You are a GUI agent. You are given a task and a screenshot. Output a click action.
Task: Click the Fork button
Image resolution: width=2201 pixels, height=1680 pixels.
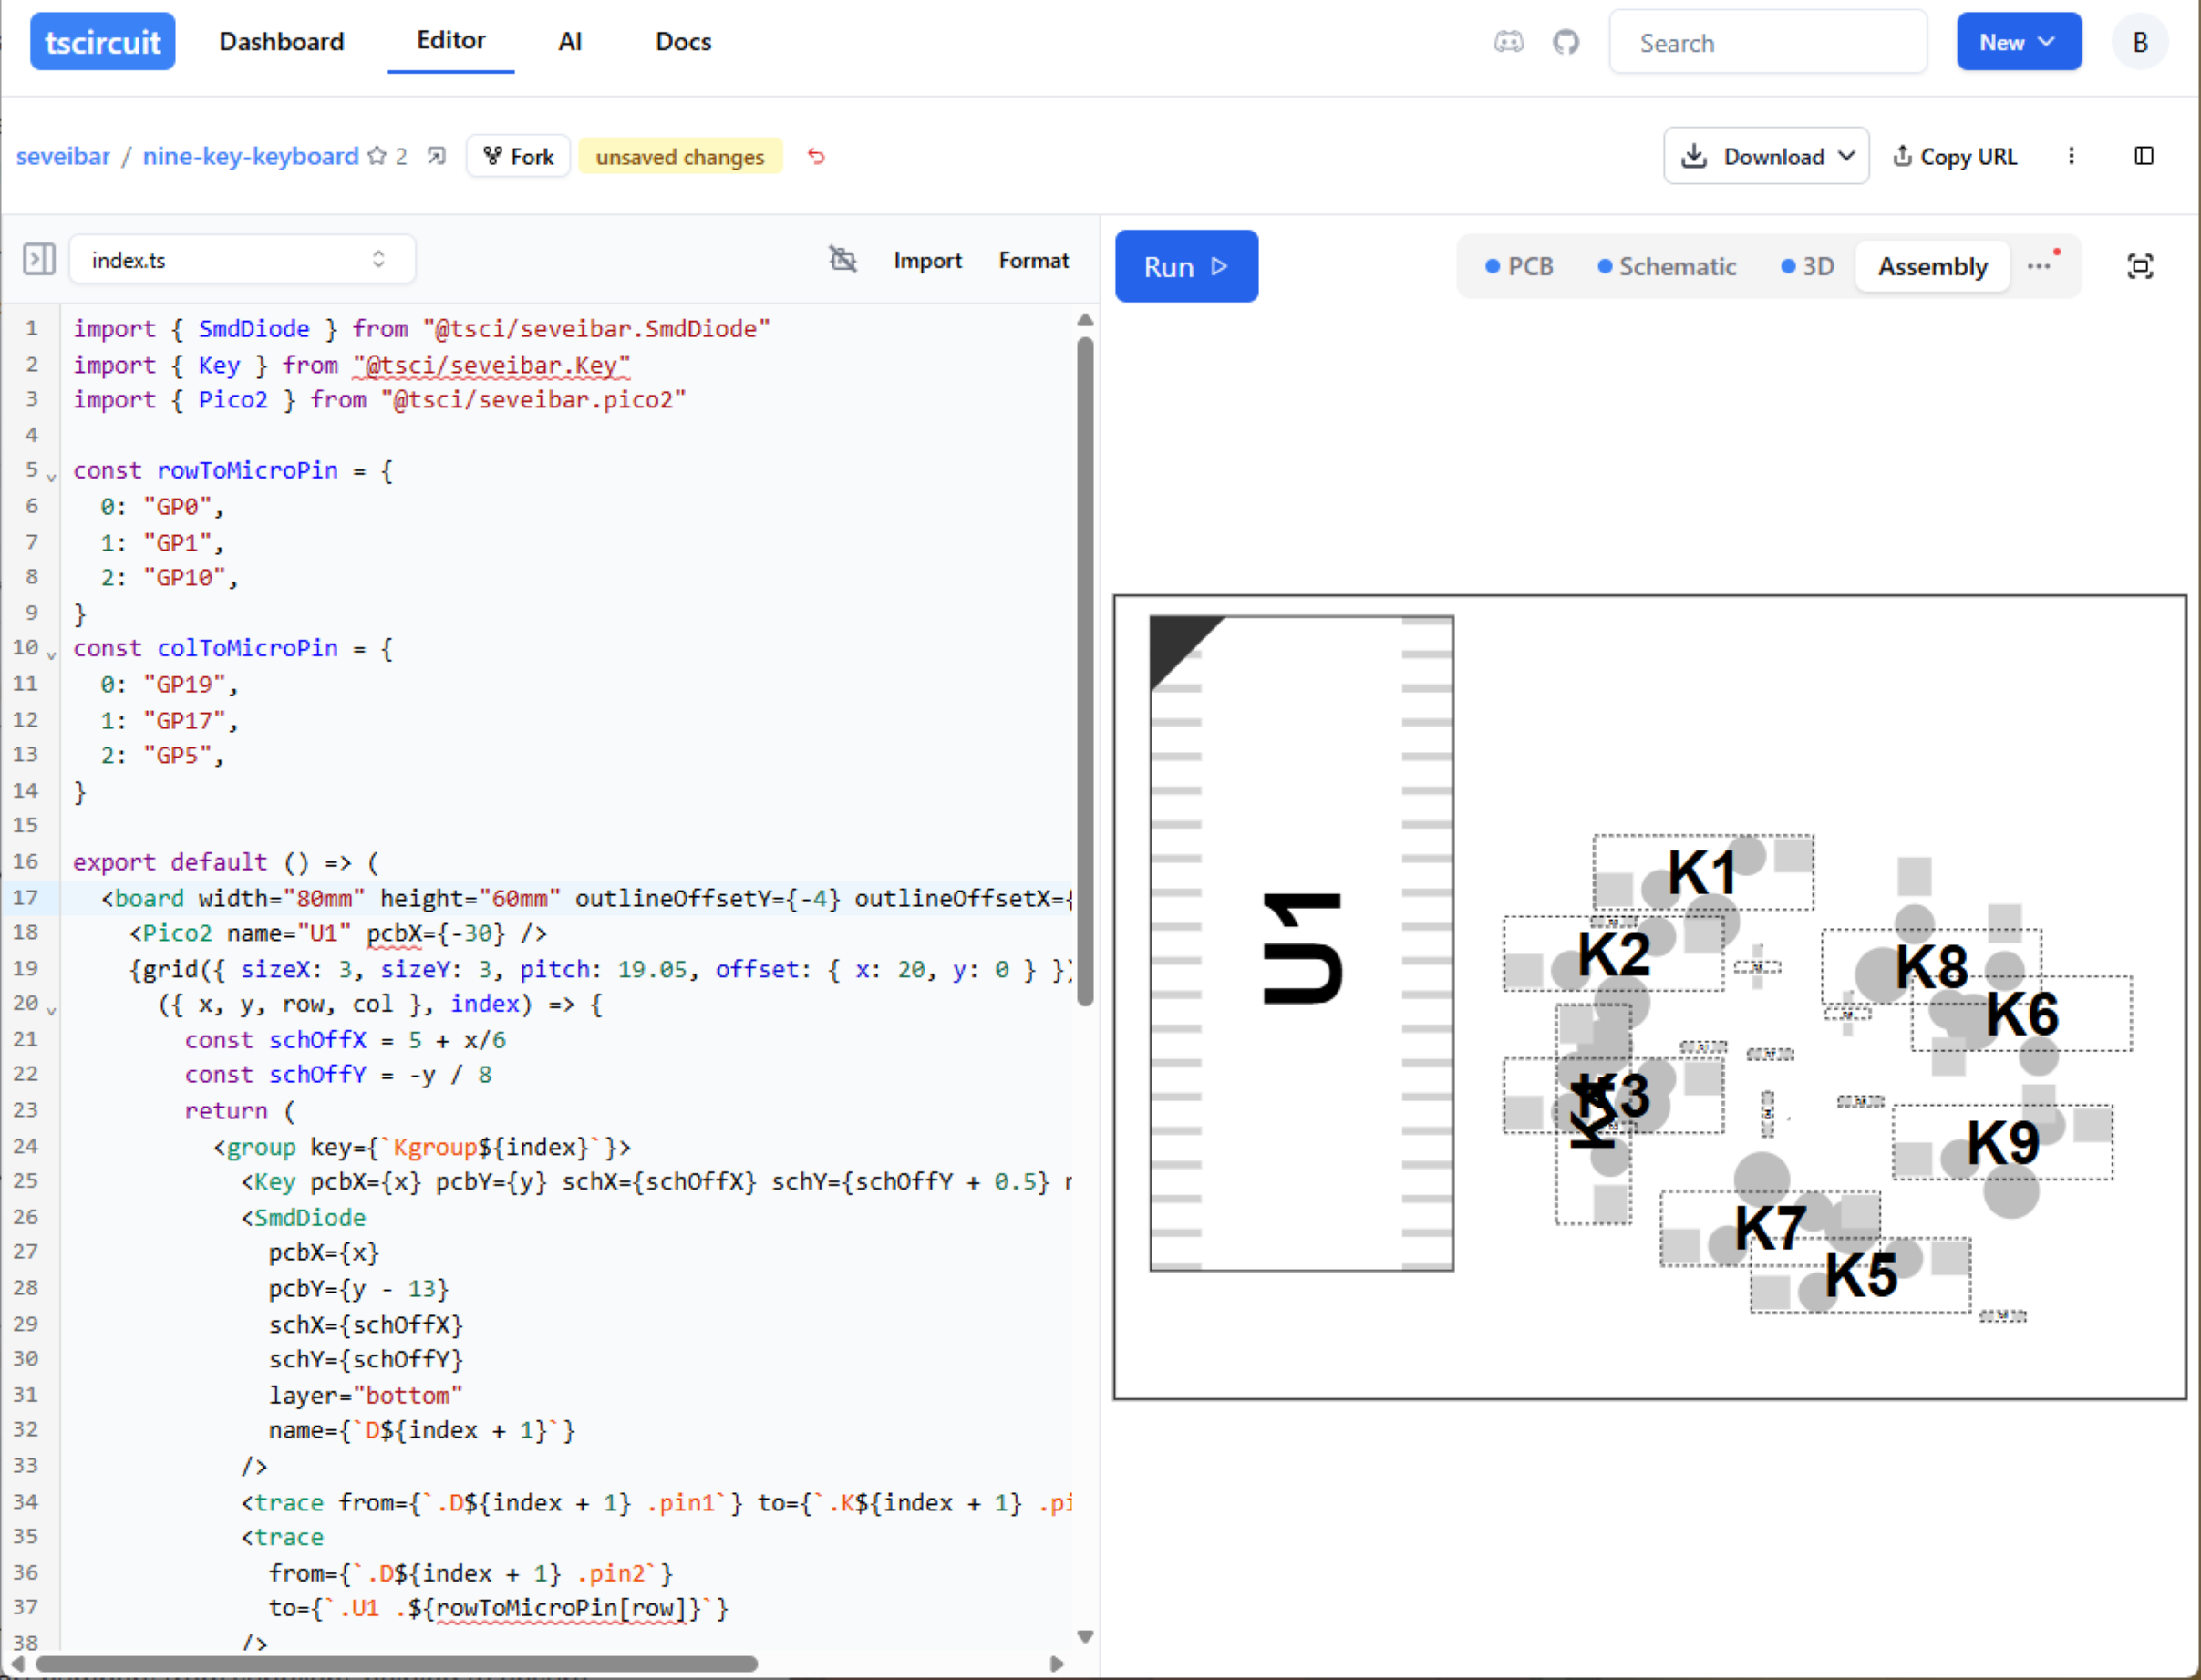(518, 156)
